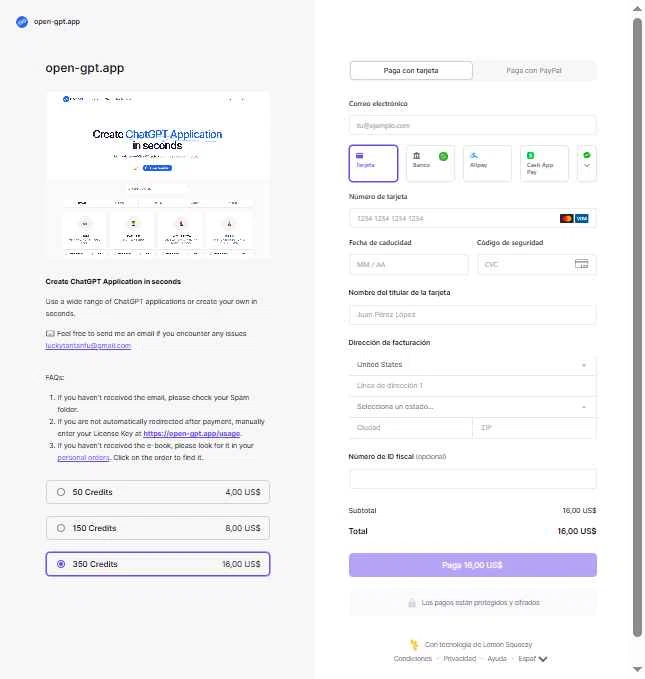The image size is (645, 679).
Task: Open the Español language selector
Action: pyautogui.click(x=532, y=659)
